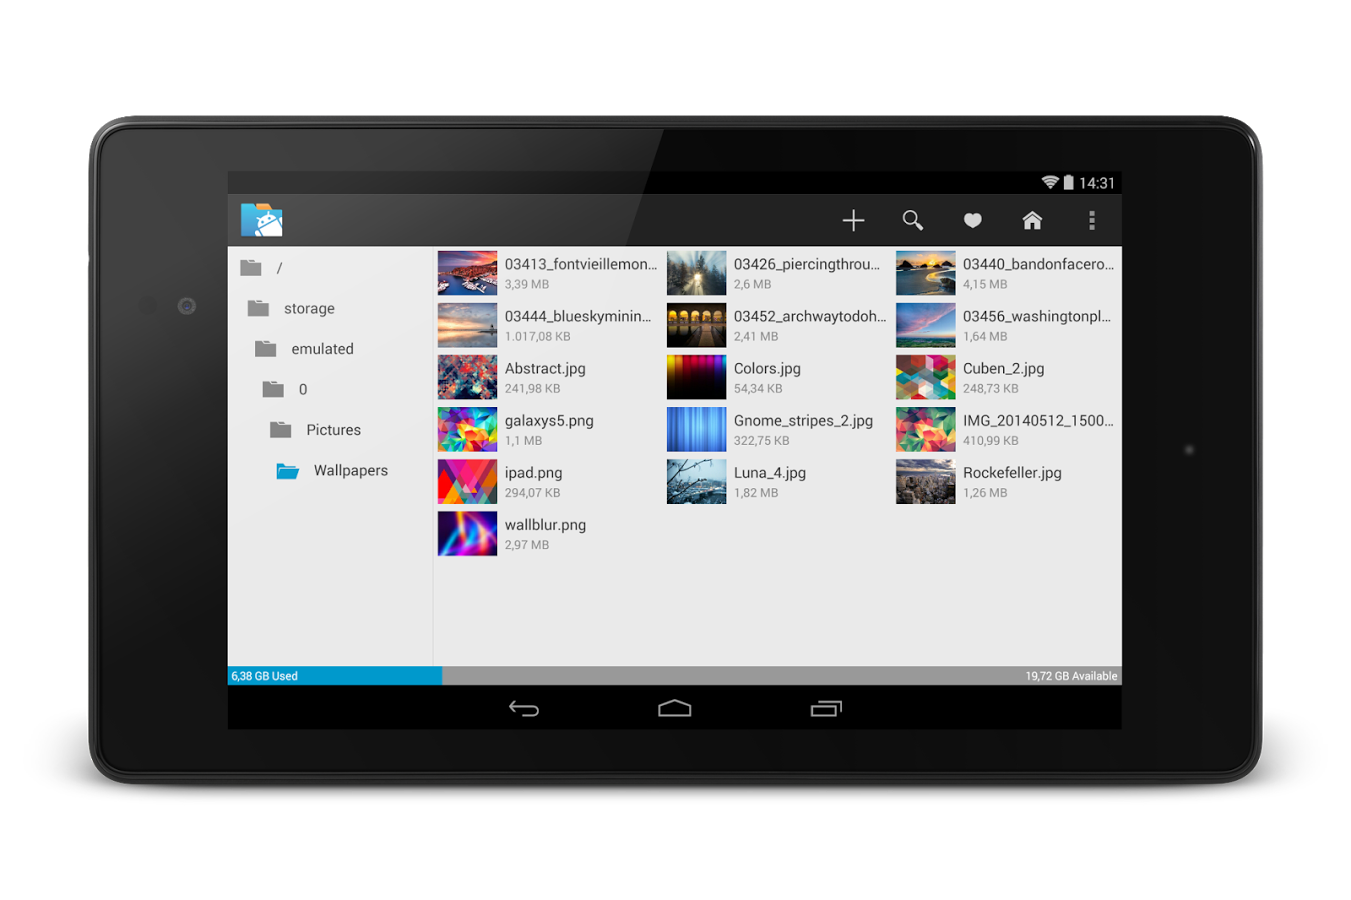Click the folder icon next to 0
The width and height of the screenshot is (1351, 900).
click(x=273, y=389)
